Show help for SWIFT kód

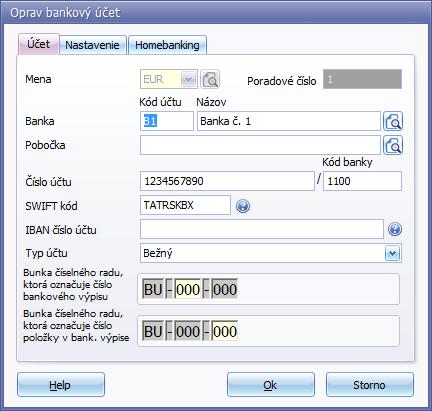[243, 206]
